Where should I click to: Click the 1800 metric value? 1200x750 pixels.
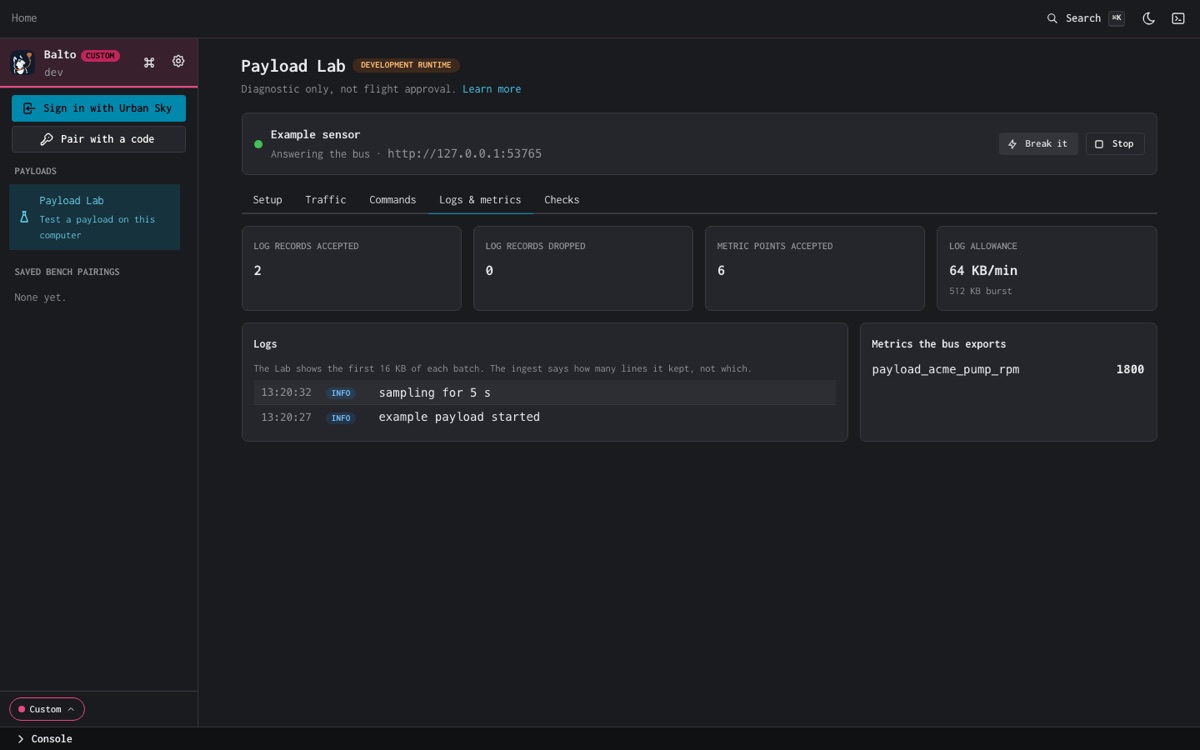(1130, 369)
